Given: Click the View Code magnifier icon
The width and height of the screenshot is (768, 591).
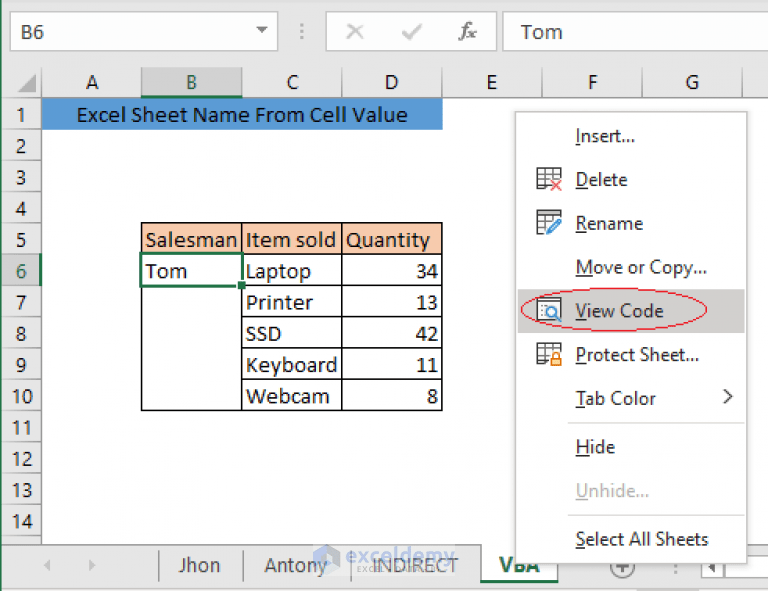Looking at the screenshot, I should click(x=549, y=311).
